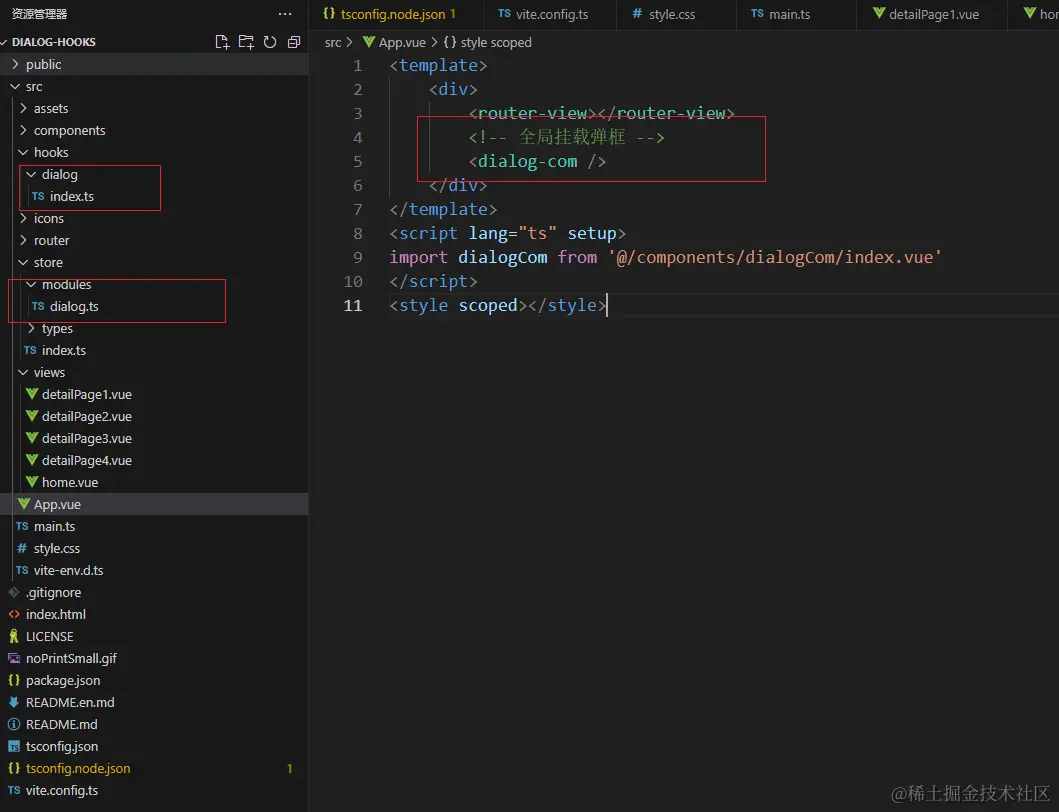Screen dimensions: 1059x812
Task: Expand the types folder
Action: click(x=154, y=328)
